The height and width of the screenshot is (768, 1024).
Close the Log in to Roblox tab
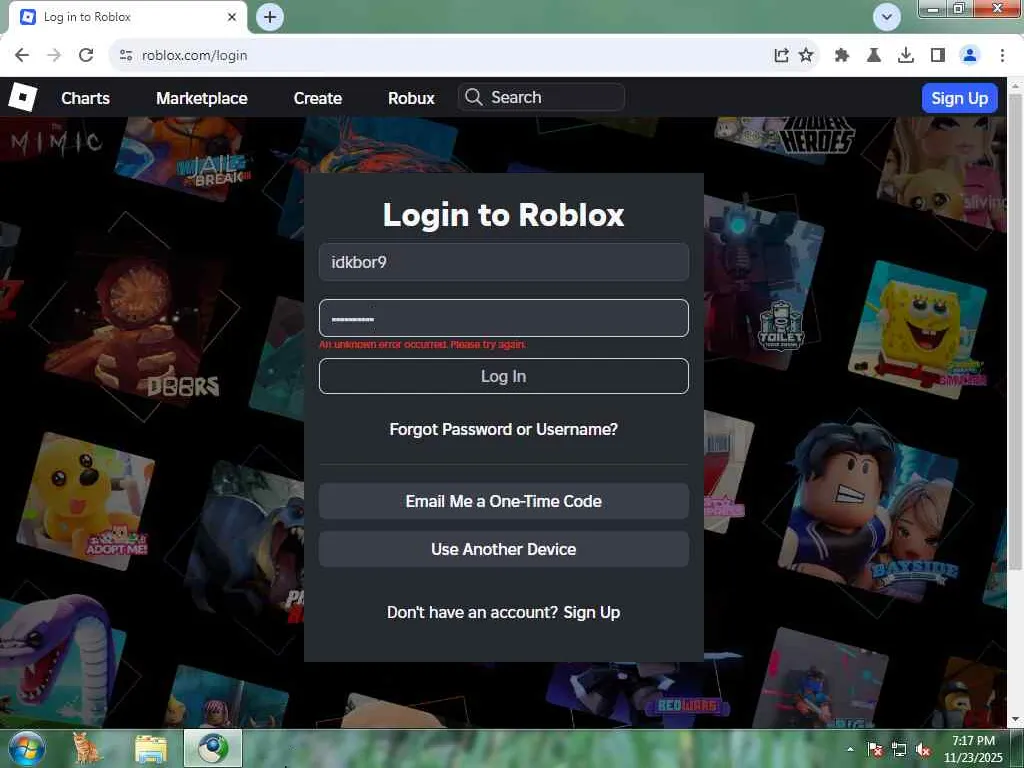[x=232, y=17]
